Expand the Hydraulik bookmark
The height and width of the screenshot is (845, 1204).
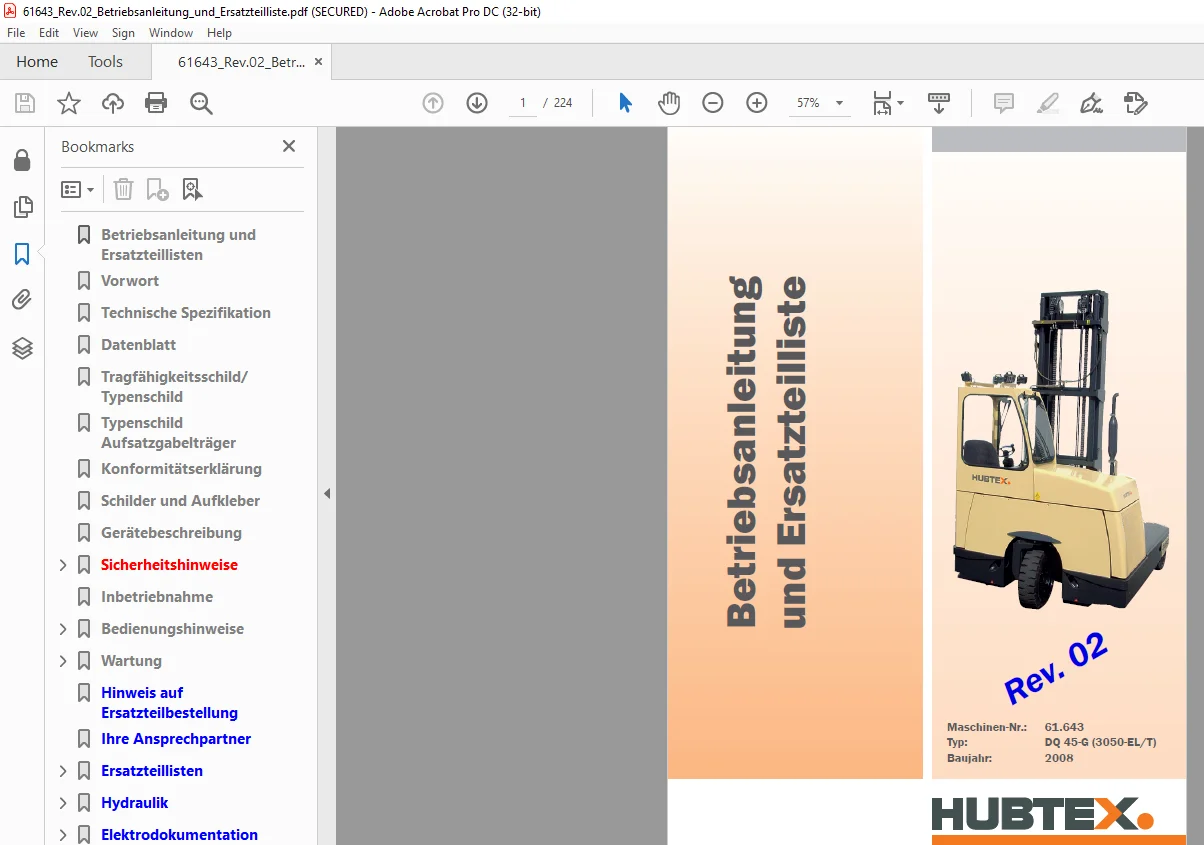pos(63,803)
